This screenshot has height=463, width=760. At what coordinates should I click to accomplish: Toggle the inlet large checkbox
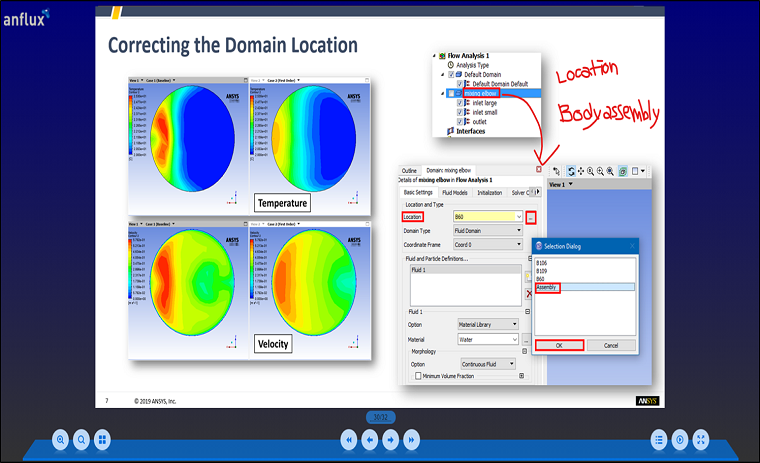(x=460, y=103)
